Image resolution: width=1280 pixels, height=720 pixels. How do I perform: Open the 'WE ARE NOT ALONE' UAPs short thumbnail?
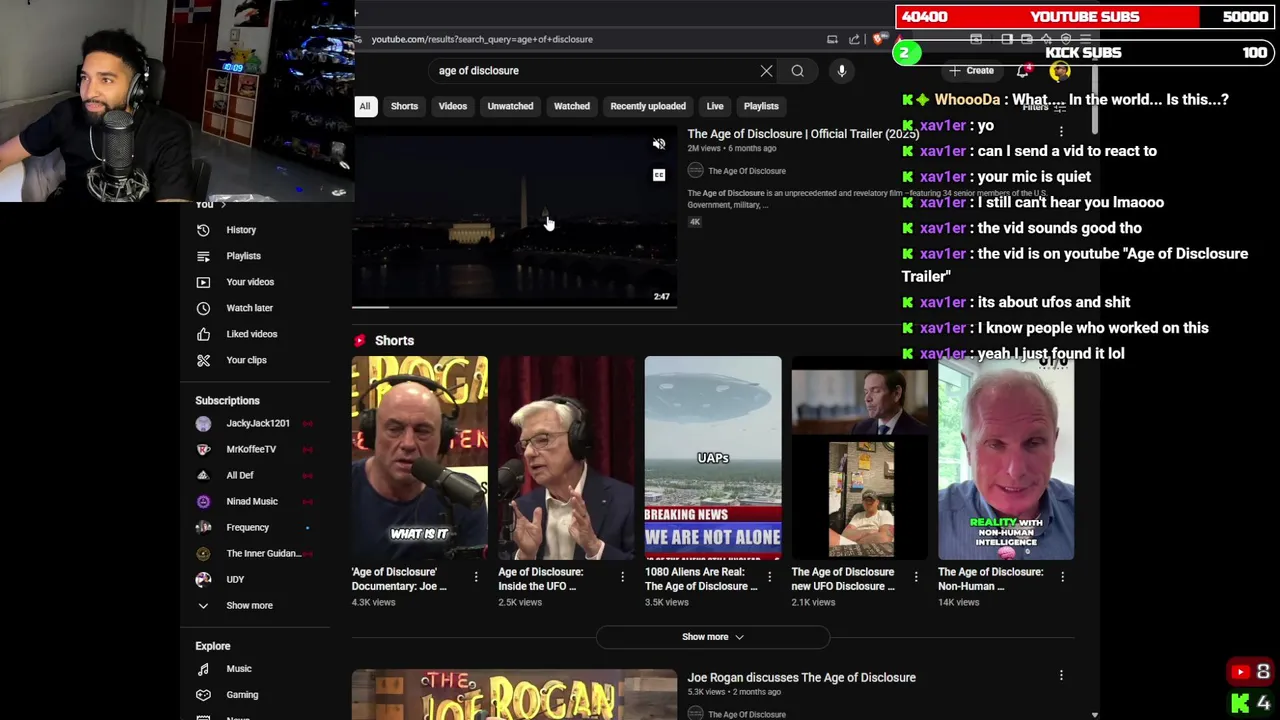[x=713, y=458]
